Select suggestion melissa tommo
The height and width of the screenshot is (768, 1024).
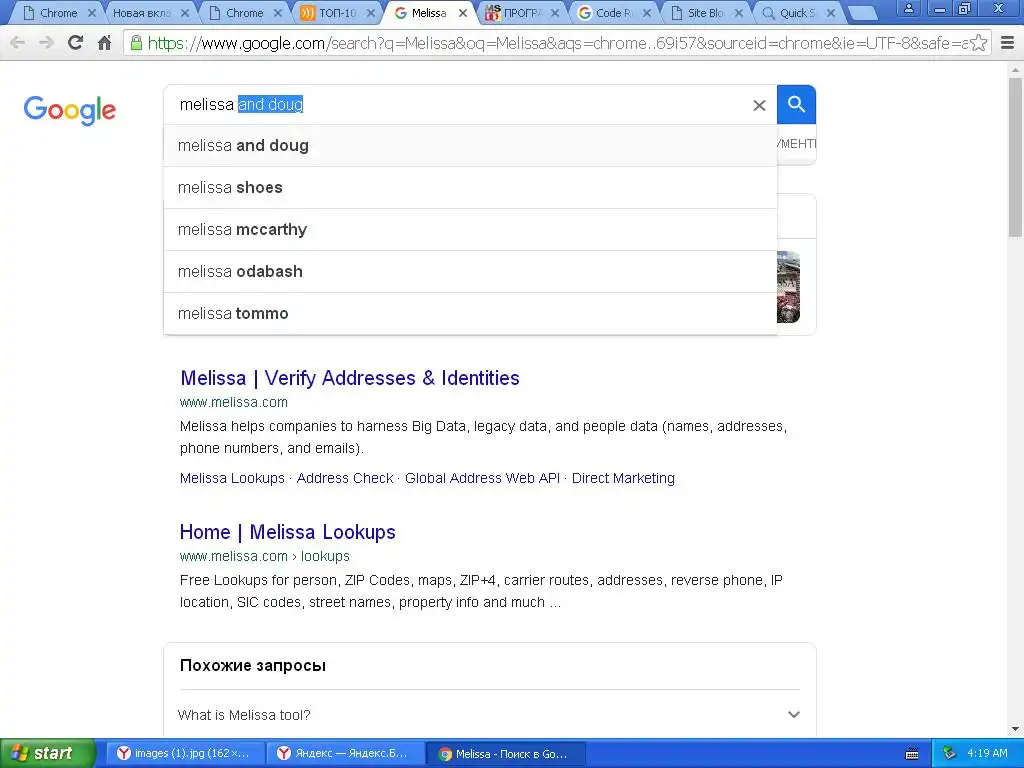coord(470,313)
